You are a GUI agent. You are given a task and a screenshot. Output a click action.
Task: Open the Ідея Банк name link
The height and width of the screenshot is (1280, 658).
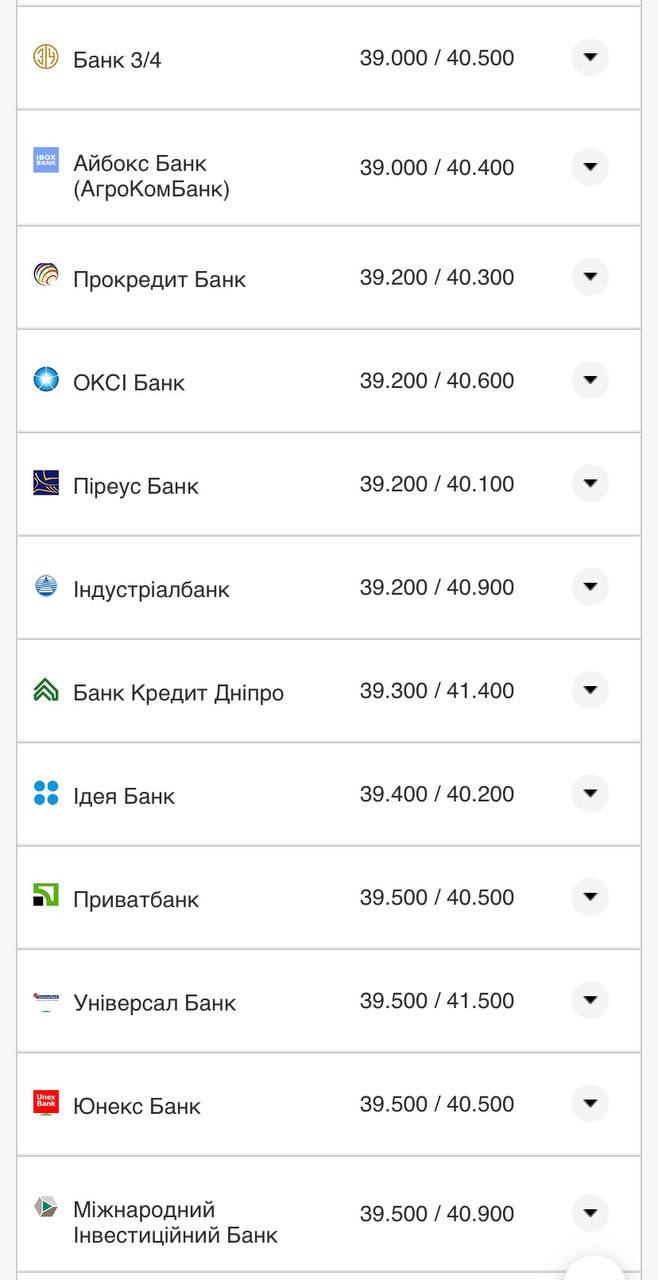pyautogui.click(x=124, y=797)
